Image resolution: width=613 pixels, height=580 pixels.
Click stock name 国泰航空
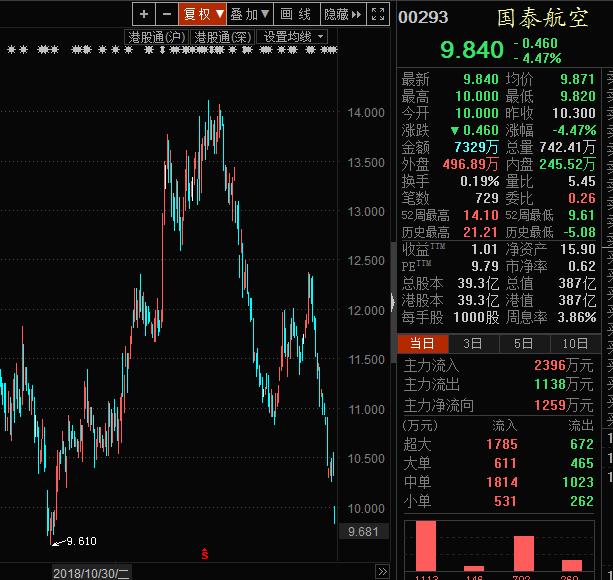543,18
